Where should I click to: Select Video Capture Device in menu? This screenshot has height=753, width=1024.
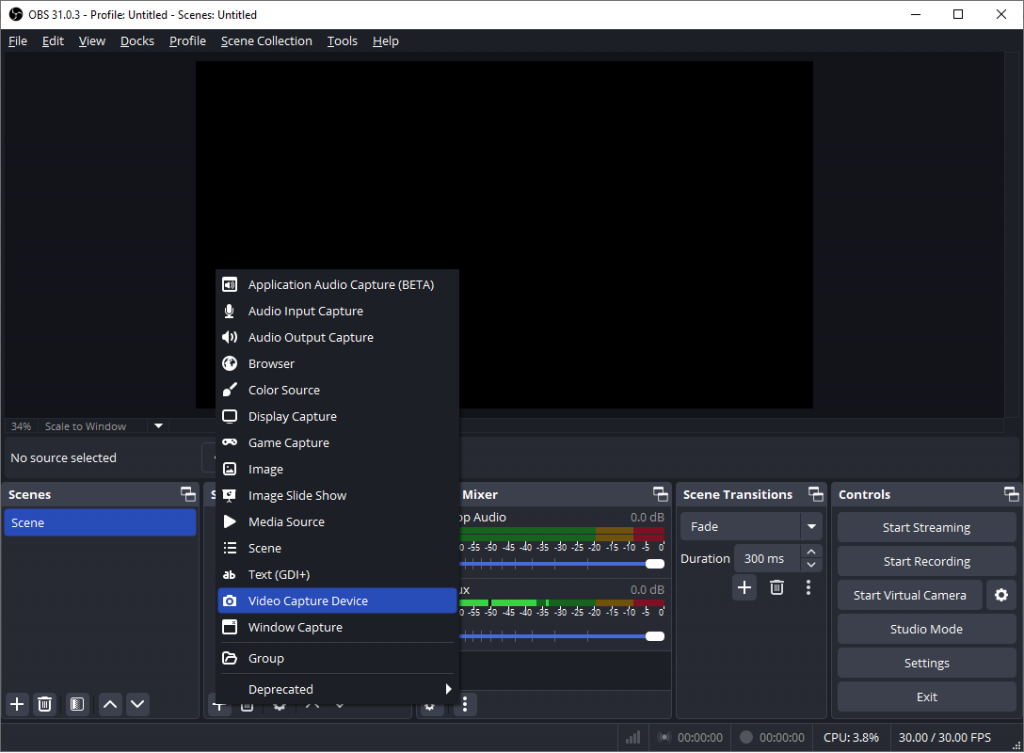point(337,601)
